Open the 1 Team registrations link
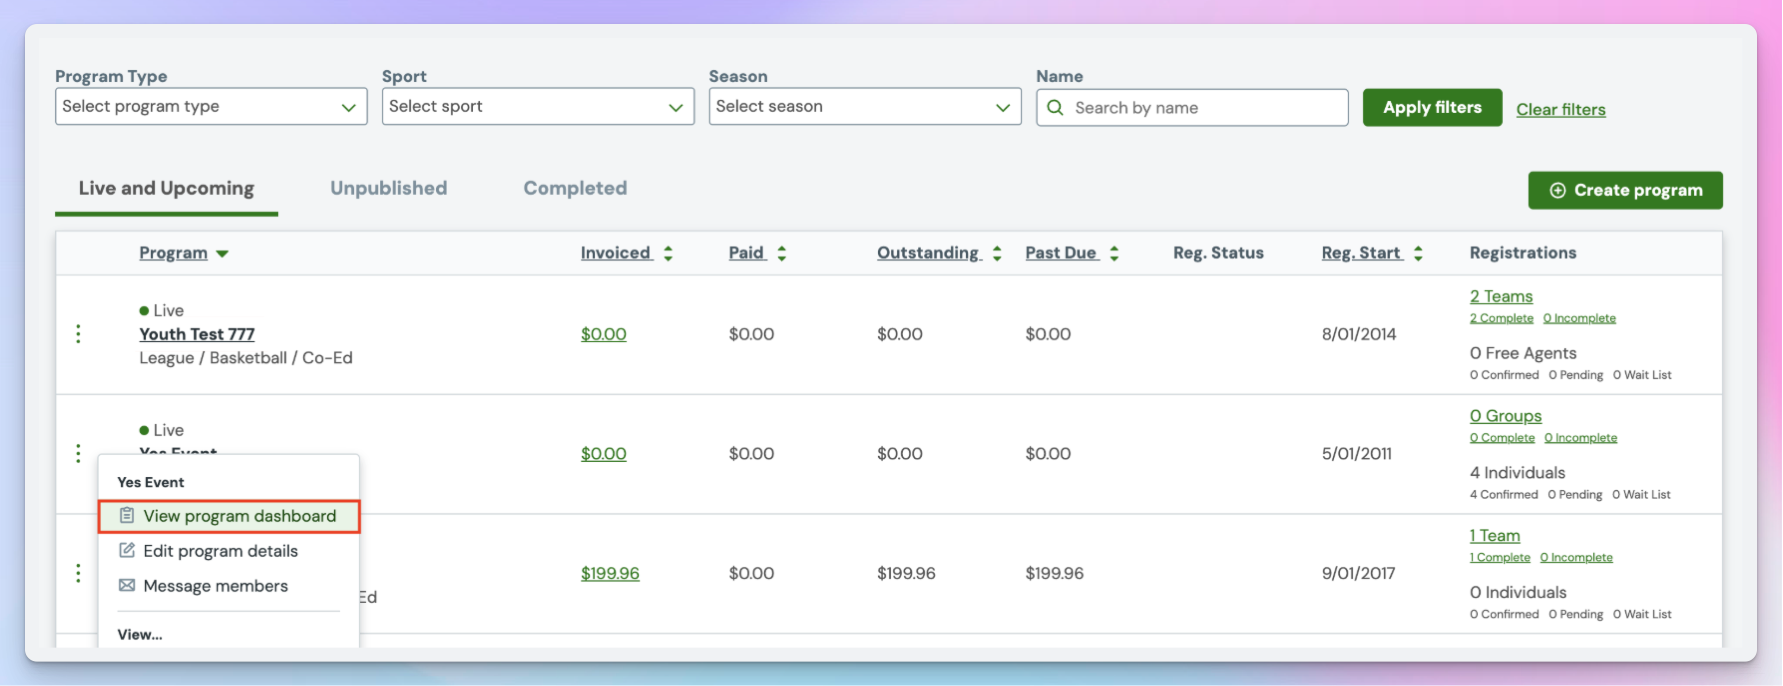 (1494, 536)
